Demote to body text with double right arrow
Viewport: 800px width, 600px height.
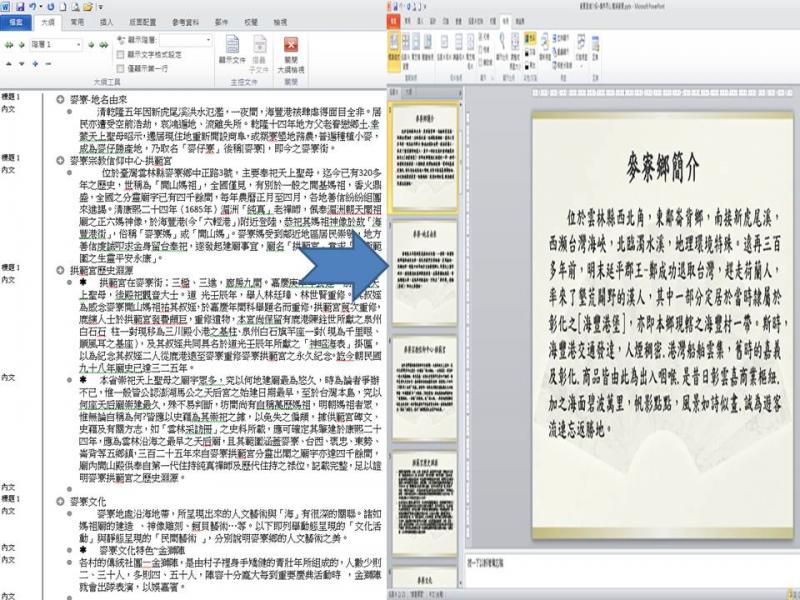105,45
